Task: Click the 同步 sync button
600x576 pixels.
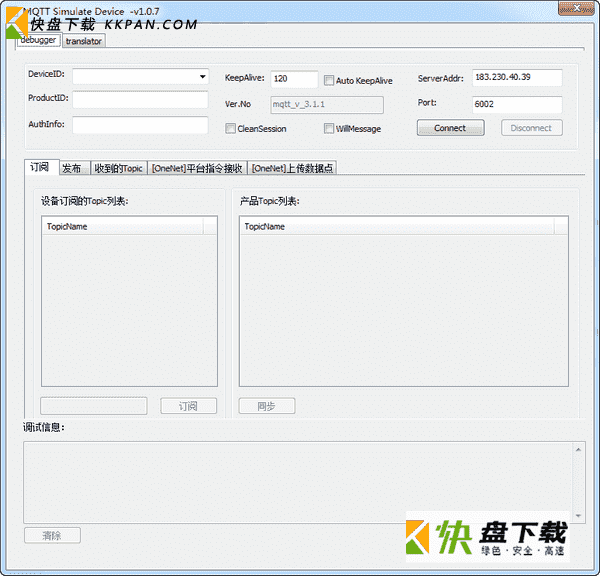Action: (267, 406)
